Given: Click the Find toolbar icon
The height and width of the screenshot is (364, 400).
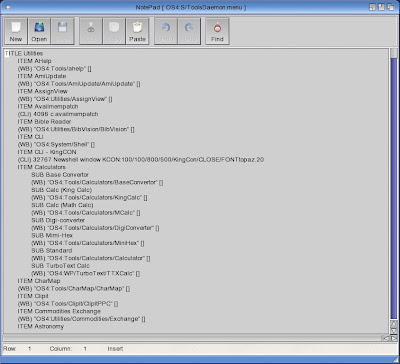Looking at the screenshot, I should [x=217, y=31].
